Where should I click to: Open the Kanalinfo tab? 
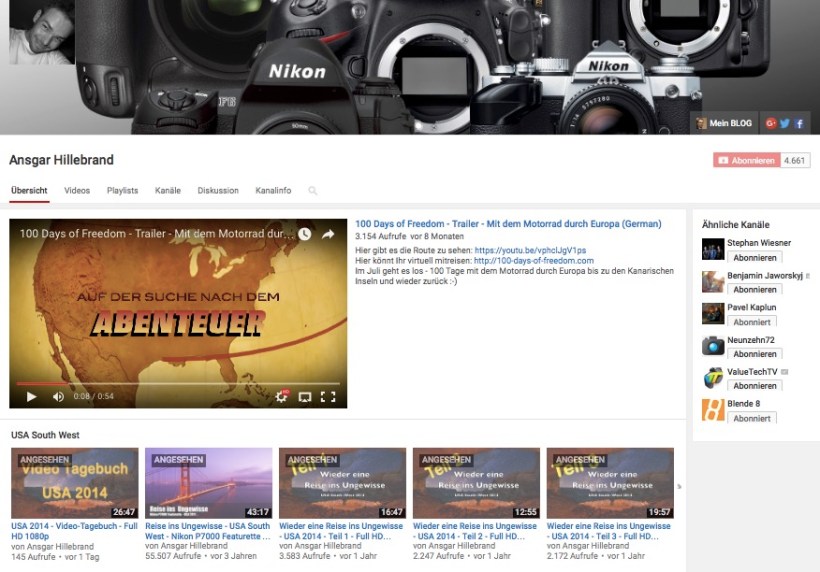tap(273, 191)
